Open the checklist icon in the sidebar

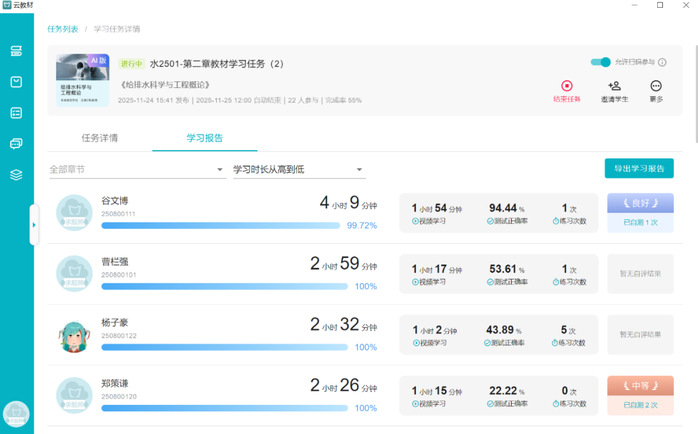pyautogui.click(x=16, y=113)
